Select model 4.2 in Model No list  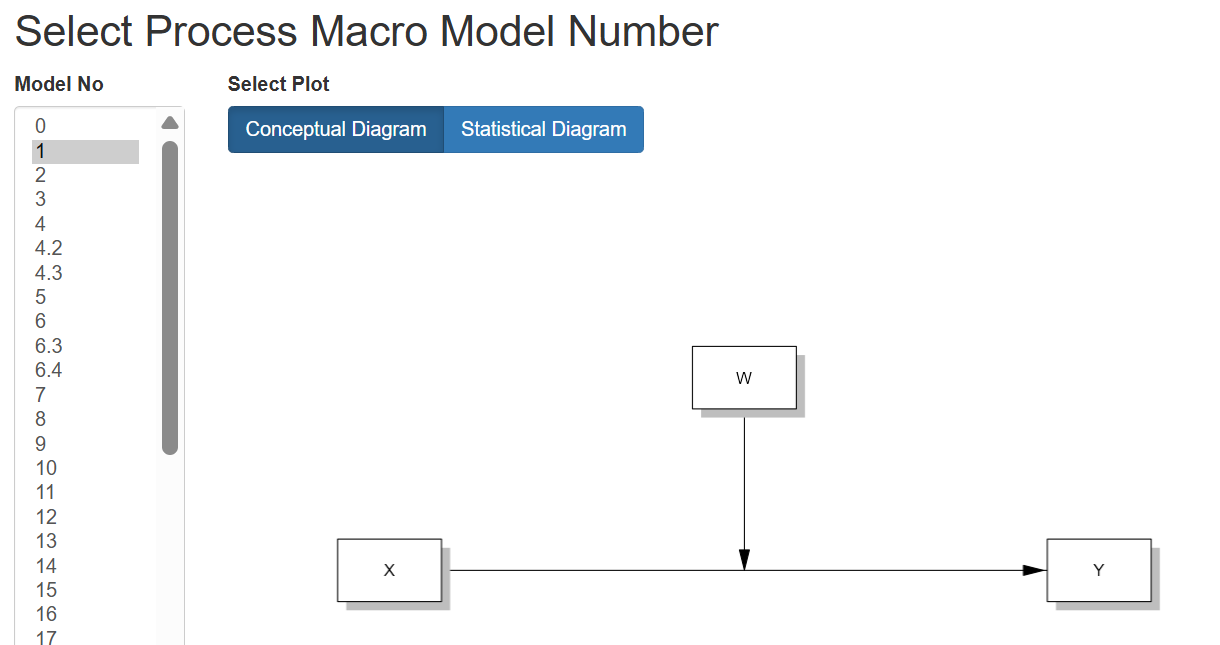[x=49, y=248]
